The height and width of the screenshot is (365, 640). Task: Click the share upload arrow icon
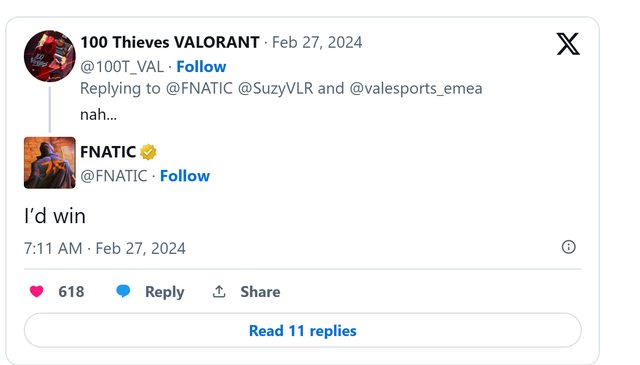tap(219, 292)
